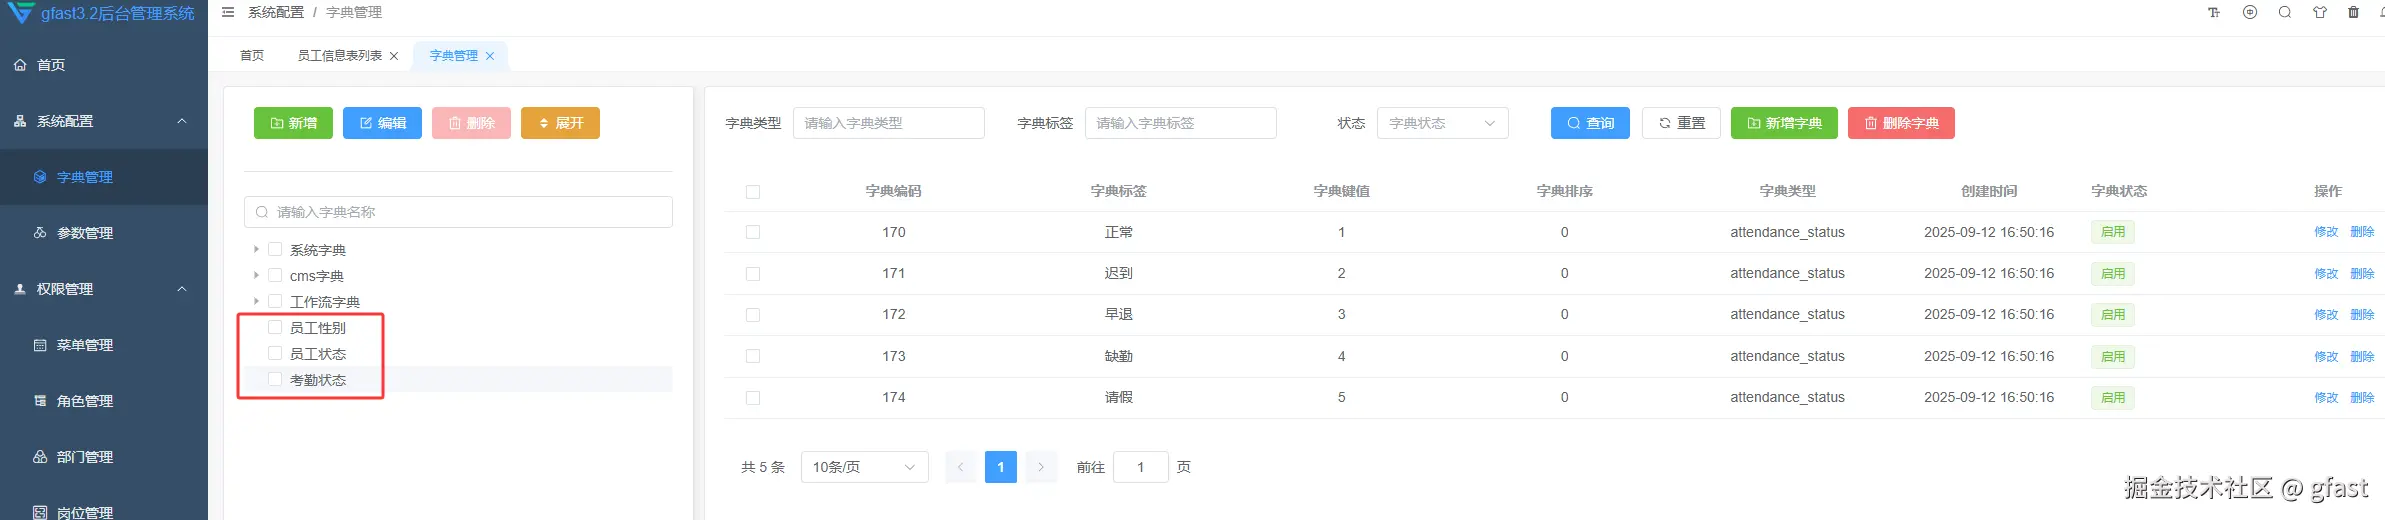Expand the 工作流字典 tree node arrow
This screenshot has height=520, width=2385.
256,301
